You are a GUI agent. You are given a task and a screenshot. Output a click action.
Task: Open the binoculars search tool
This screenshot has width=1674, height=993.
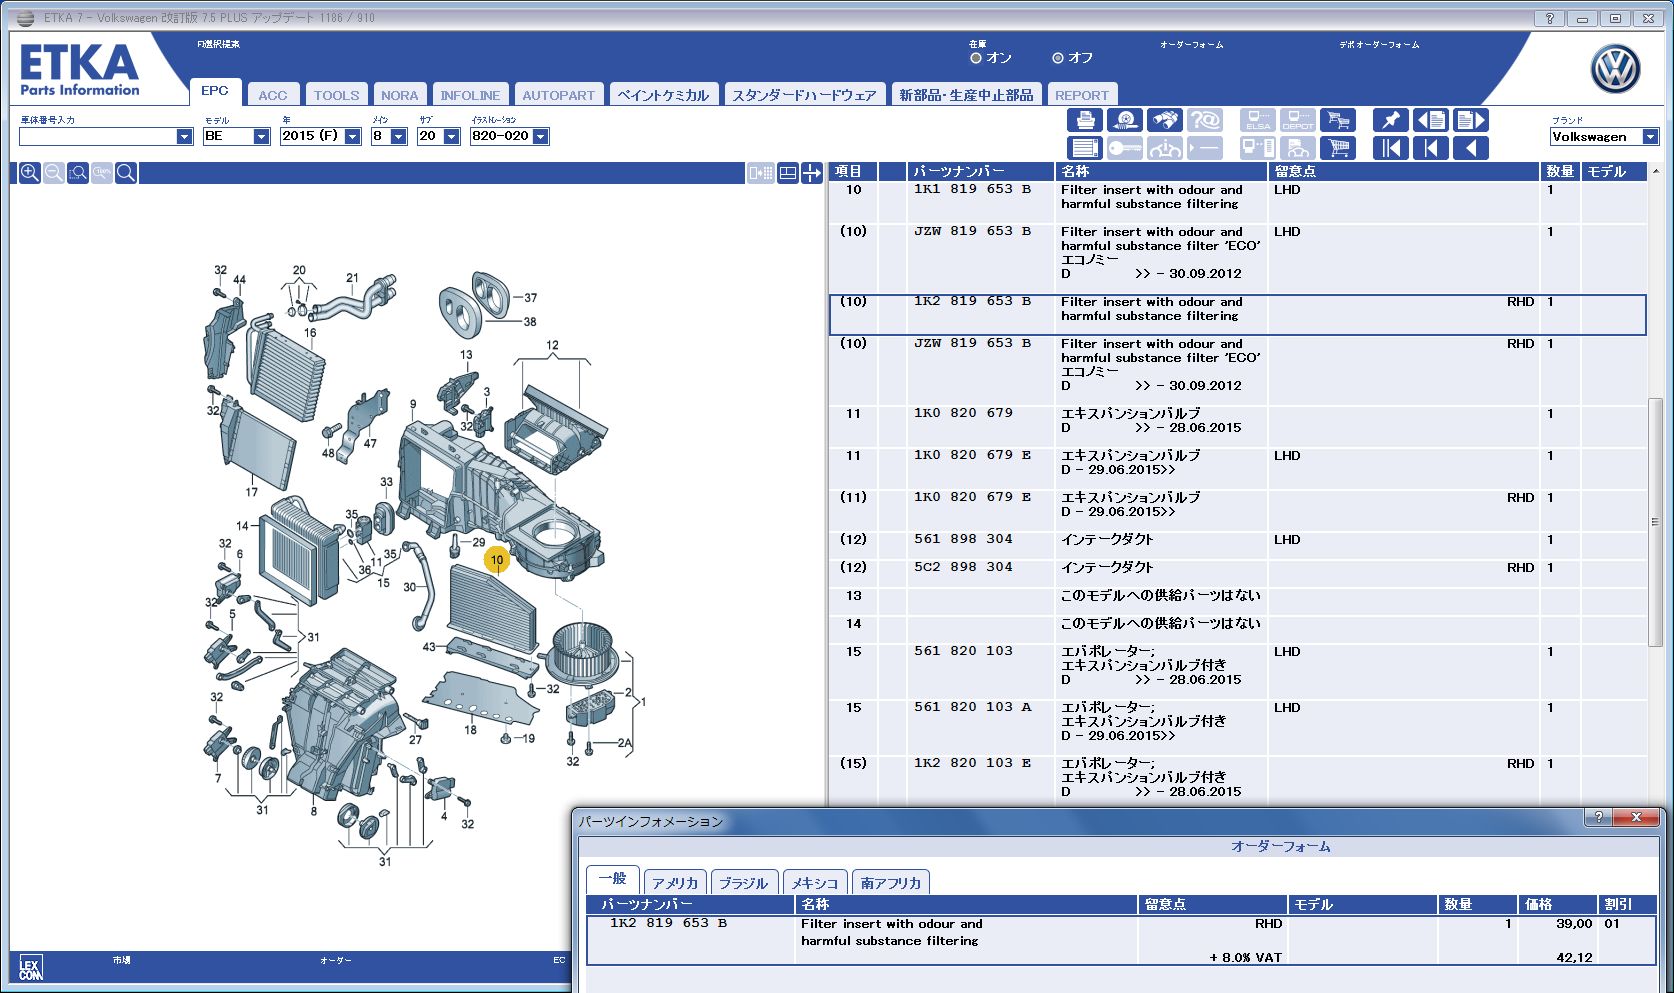(1164, 120)
